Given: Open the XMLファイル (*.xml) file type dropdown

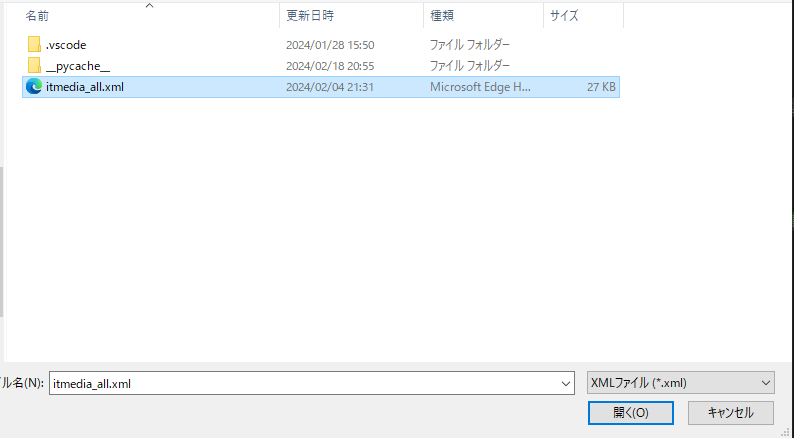Looking at the screenshot, I should point(680,383).
